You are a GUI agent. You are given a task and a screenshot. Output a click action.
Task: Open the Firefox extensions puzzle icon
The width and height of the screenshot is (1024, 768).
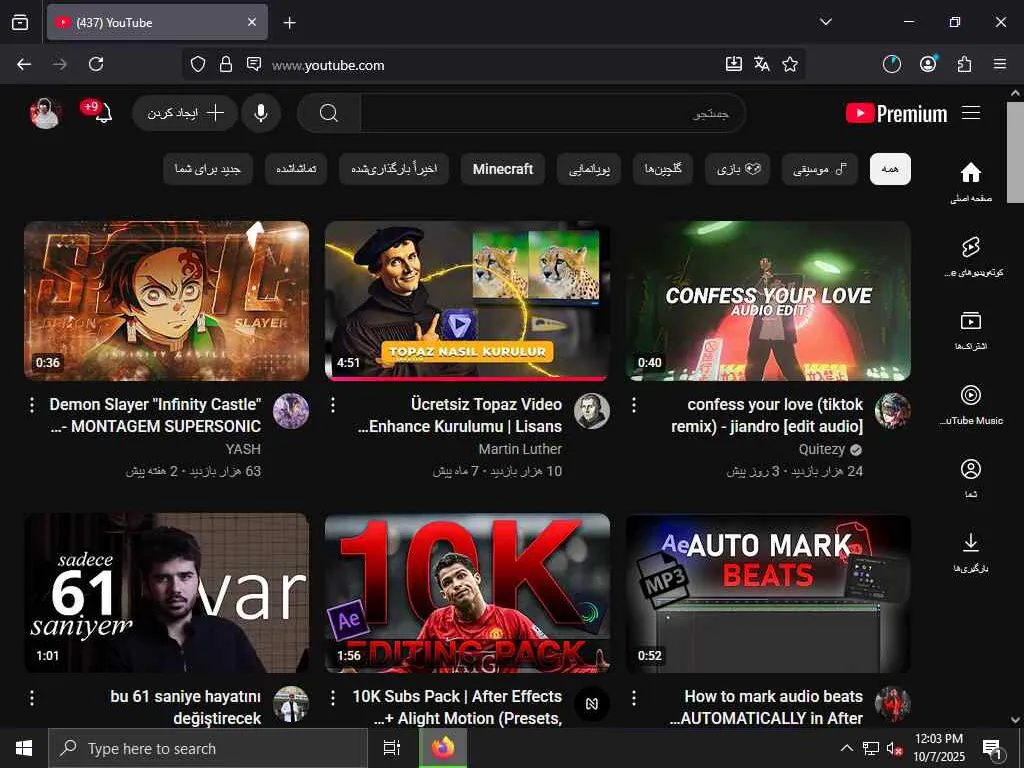(x=964, y=64)
